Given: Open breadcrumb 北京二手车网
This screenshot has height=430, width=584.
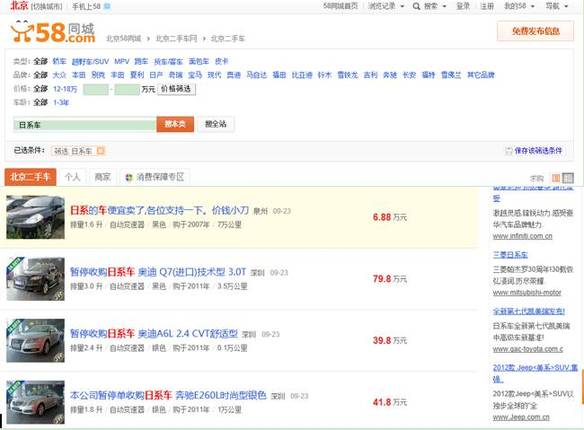Looking at the screenshot, I should 176,38.
